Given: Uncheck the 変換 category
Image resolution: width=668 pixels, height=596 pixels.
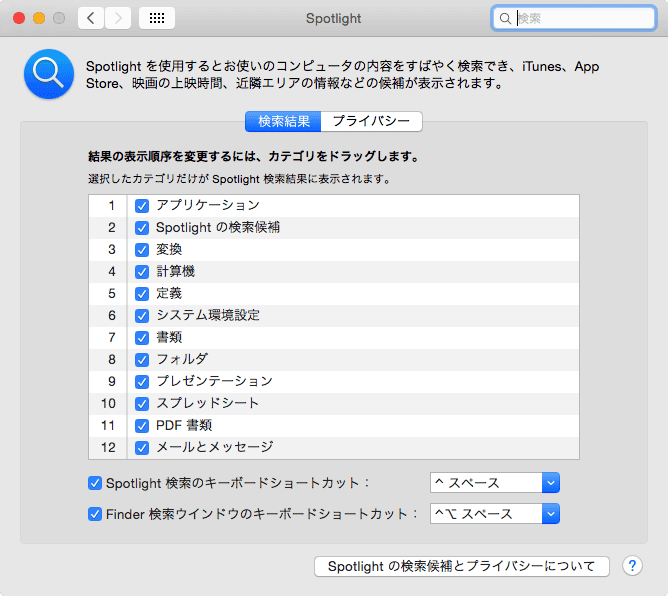Looking at the screenshot, I should (142, 250).
